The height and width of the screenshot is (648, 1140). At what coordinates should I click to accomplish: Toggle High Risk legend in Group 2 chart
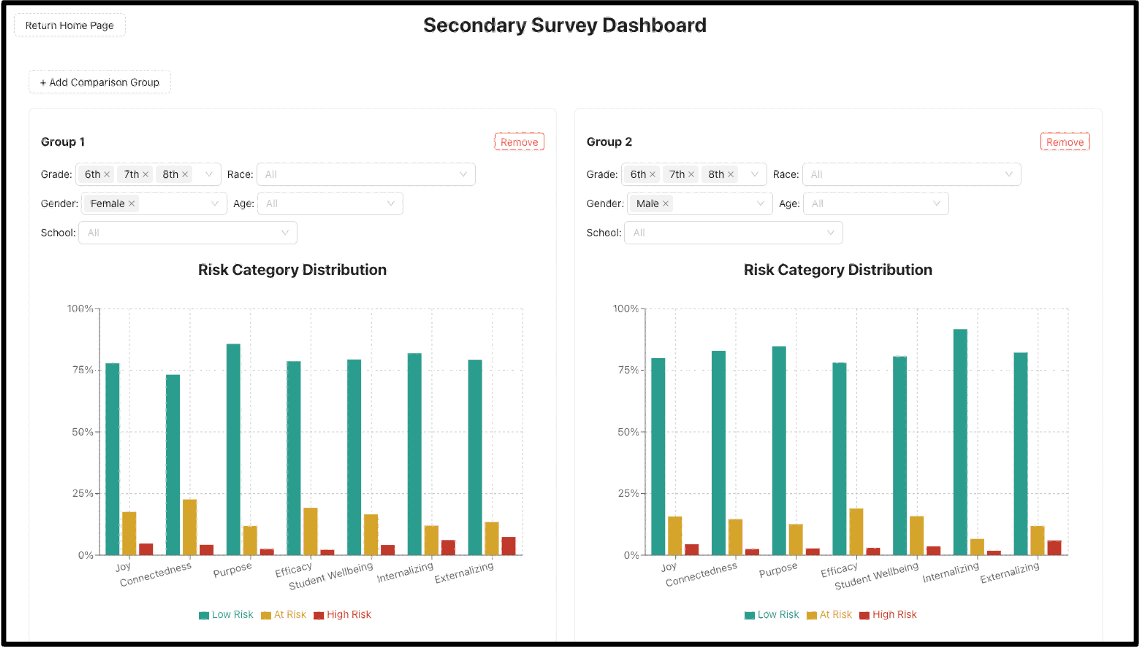[x=888, y=615]
